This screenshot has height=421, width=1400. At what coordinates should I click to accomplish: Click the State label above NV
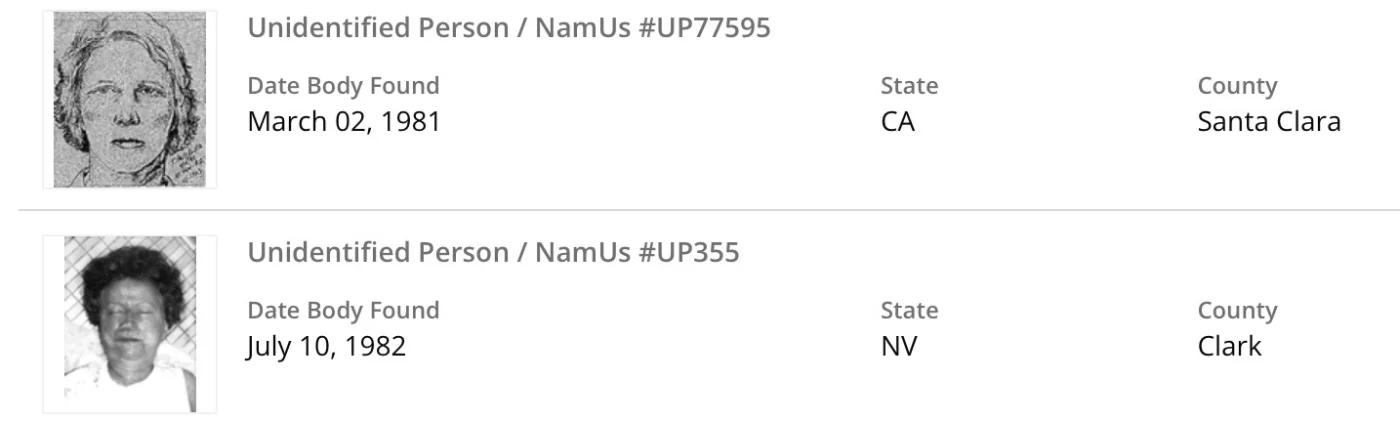pyautogui.click(x=909, y=310)
